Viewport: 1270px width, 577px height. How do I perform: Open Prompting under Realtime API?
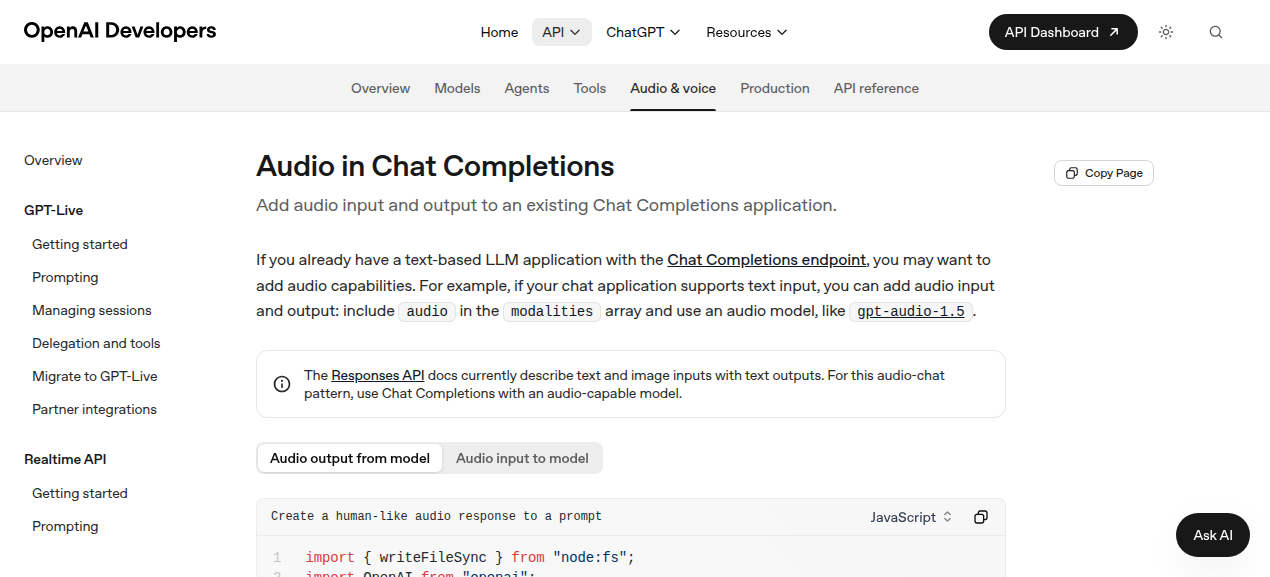pos(65,526)
